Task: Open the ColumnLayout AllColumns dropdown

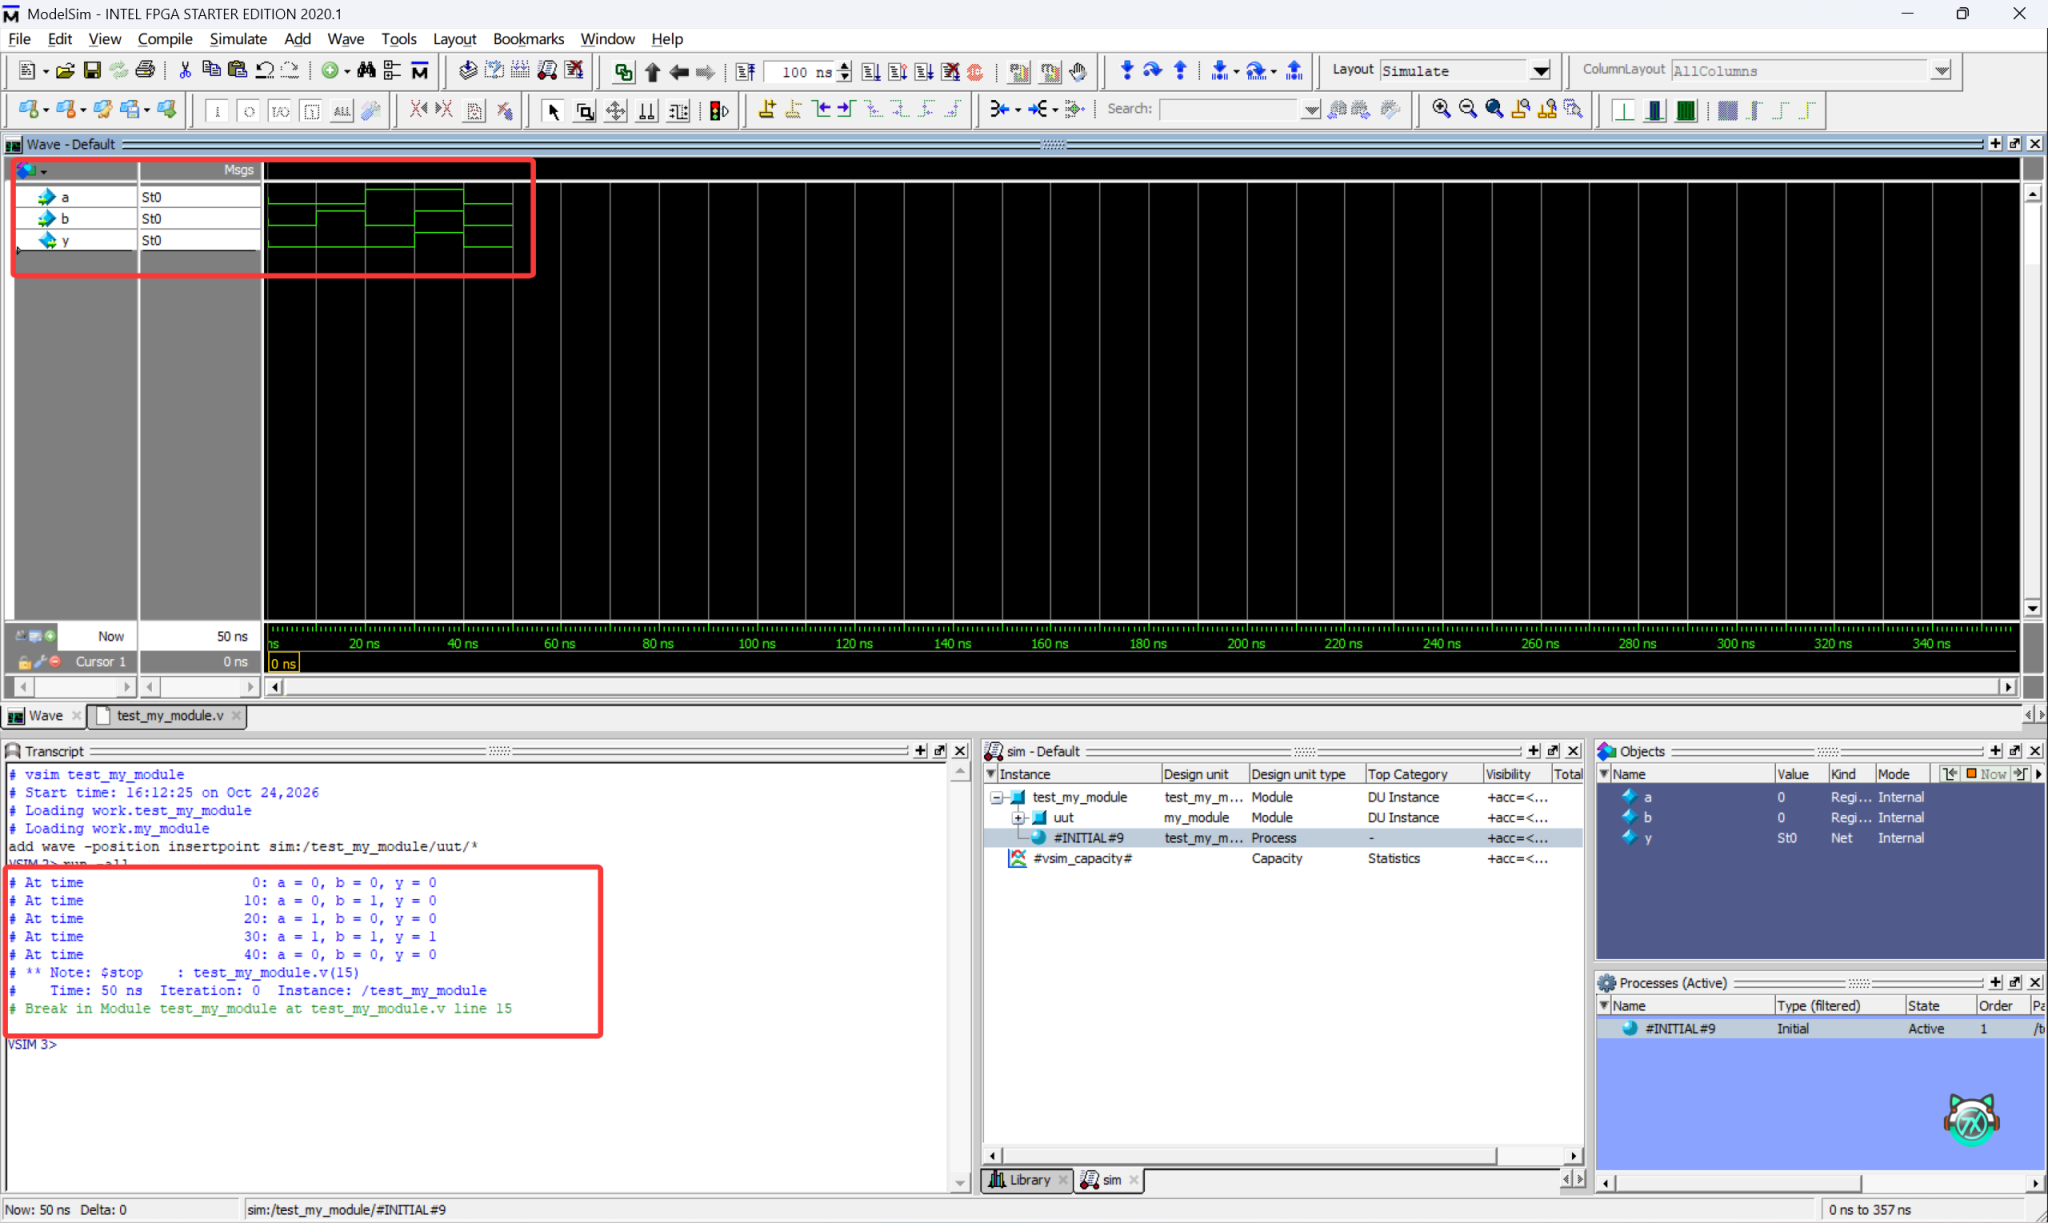Action: [1941, 71]
